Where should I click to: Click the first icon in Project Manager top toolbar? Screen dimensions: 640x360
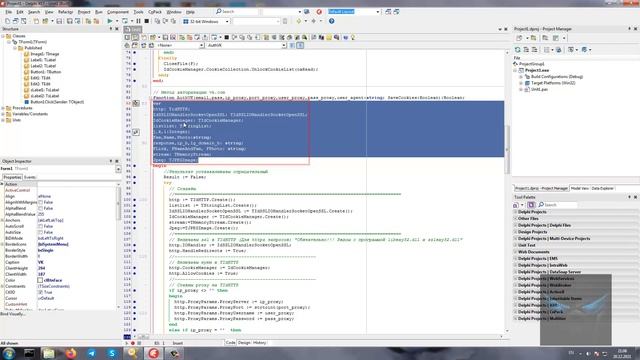(x=519, y=38)
